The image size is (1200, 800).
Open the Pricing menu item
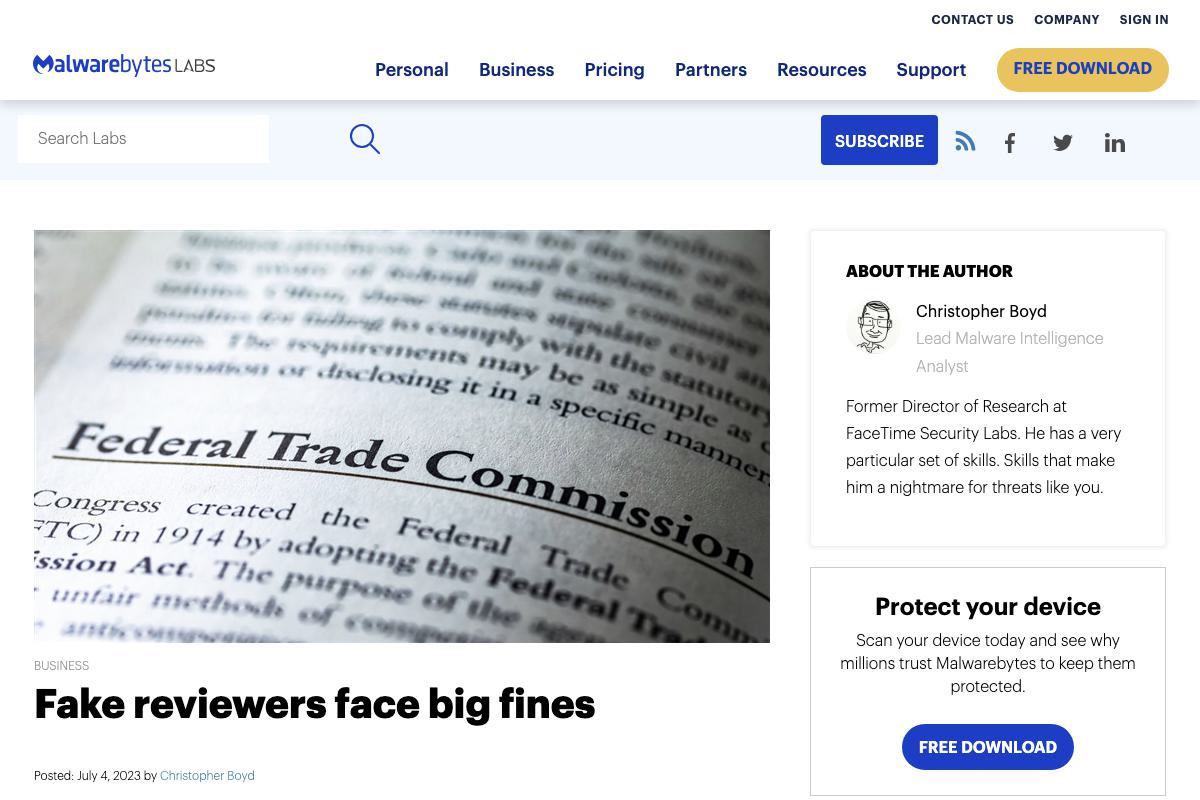pyautogui.click(x=614, y=70)
